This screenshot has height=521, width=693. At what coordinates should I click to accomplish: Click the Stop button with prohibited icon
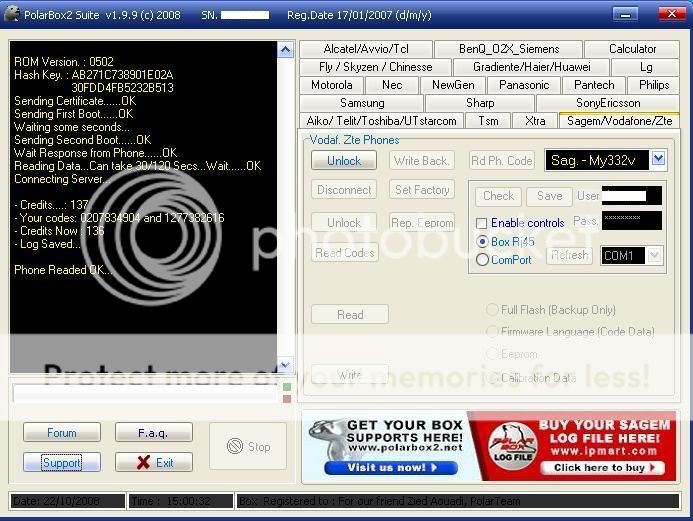click(248, 446)
